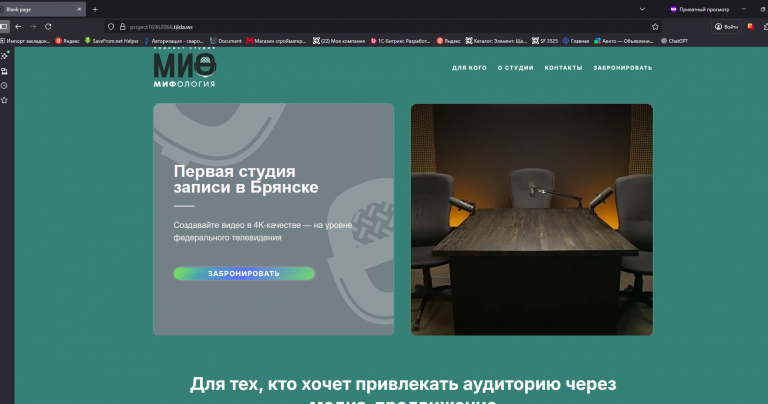Open SF 3525 bookmark
The image size is (768, 404).
(x=545, y=41)
